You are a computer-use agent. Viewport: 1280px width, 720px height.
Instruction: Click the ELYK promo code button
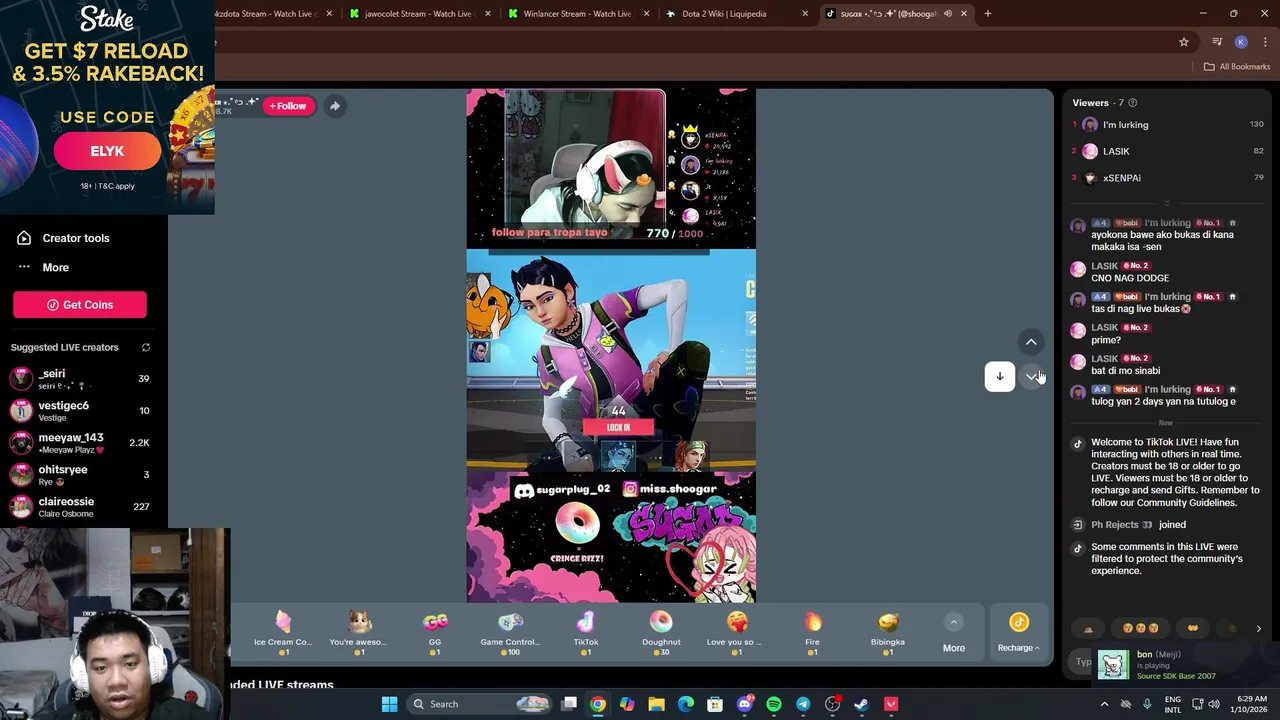pos(107,151)
